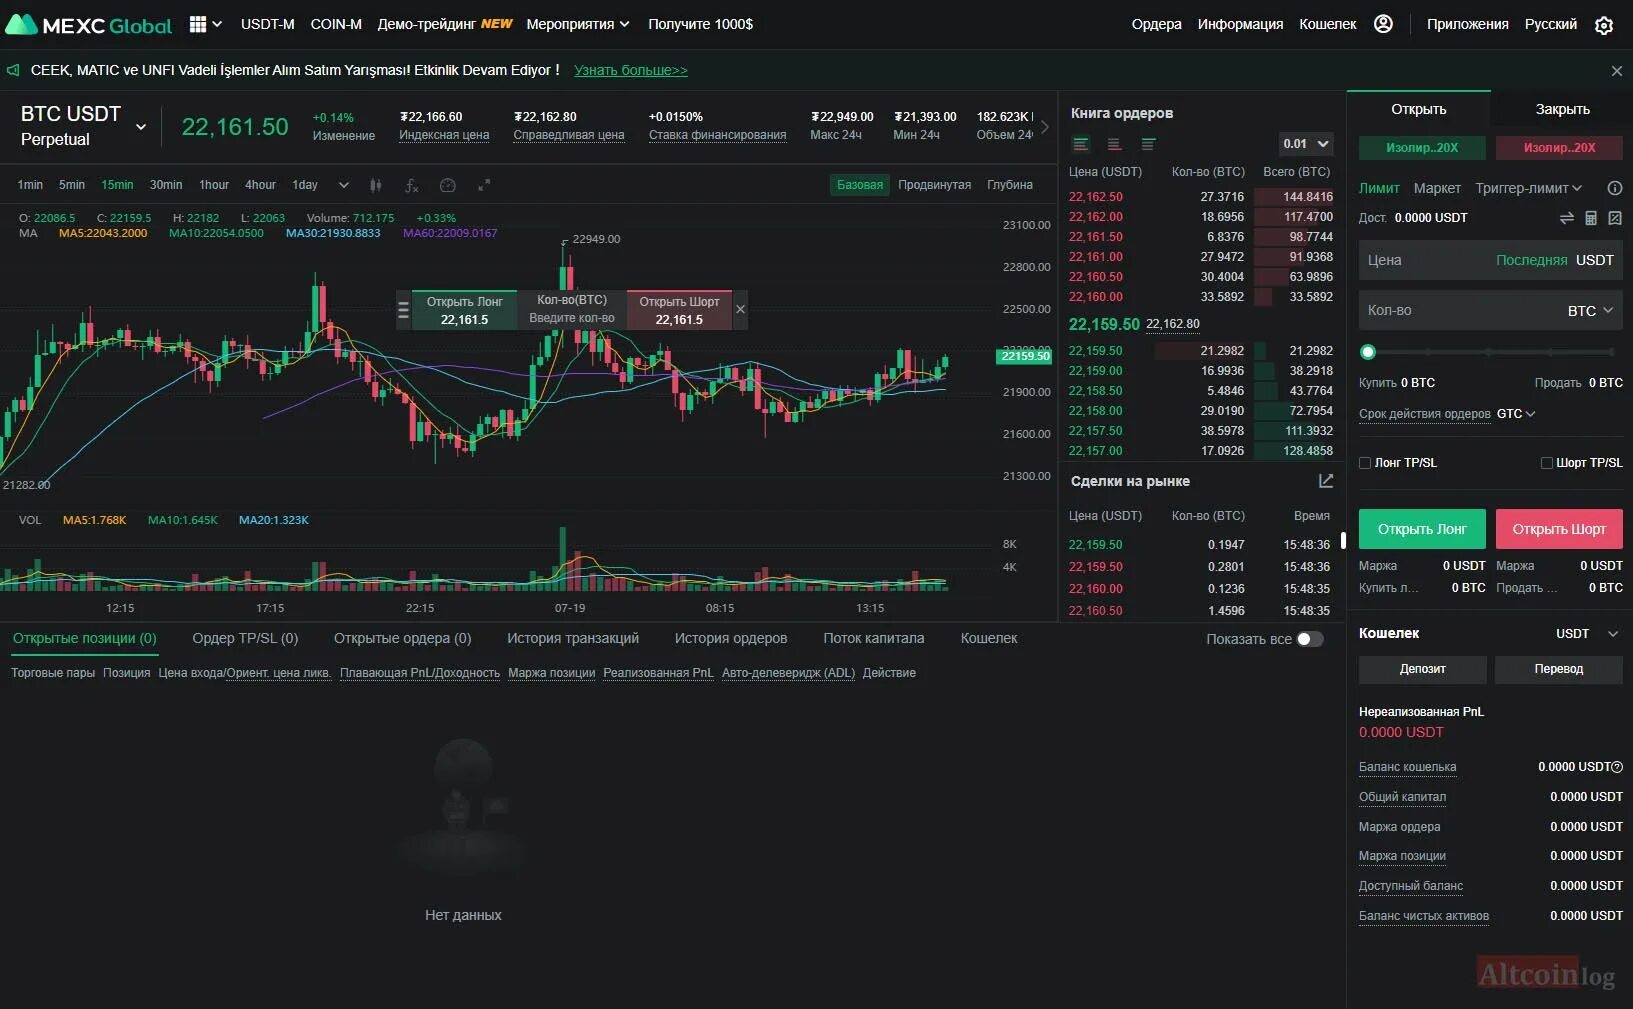Select the 1hour timeframe
The image size is (1633, 1009).
[214, 185]
